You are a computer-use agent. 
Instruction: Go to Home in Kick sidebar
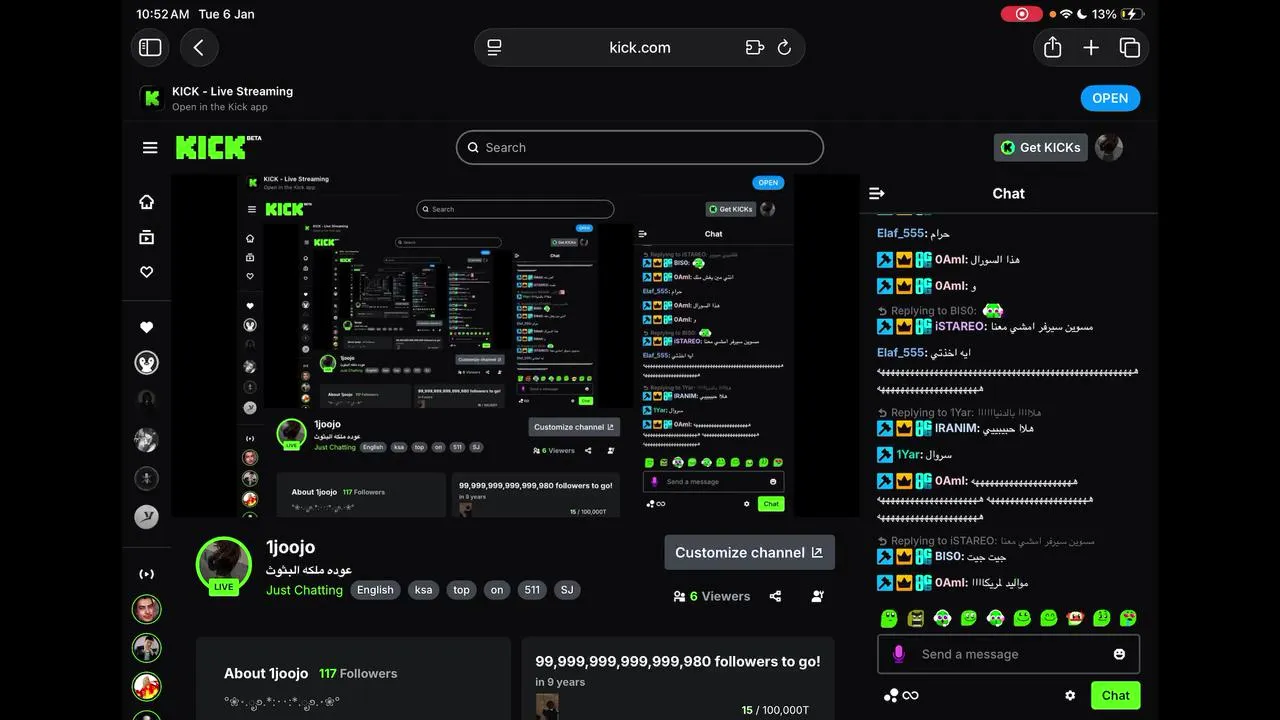coord(147,202)
